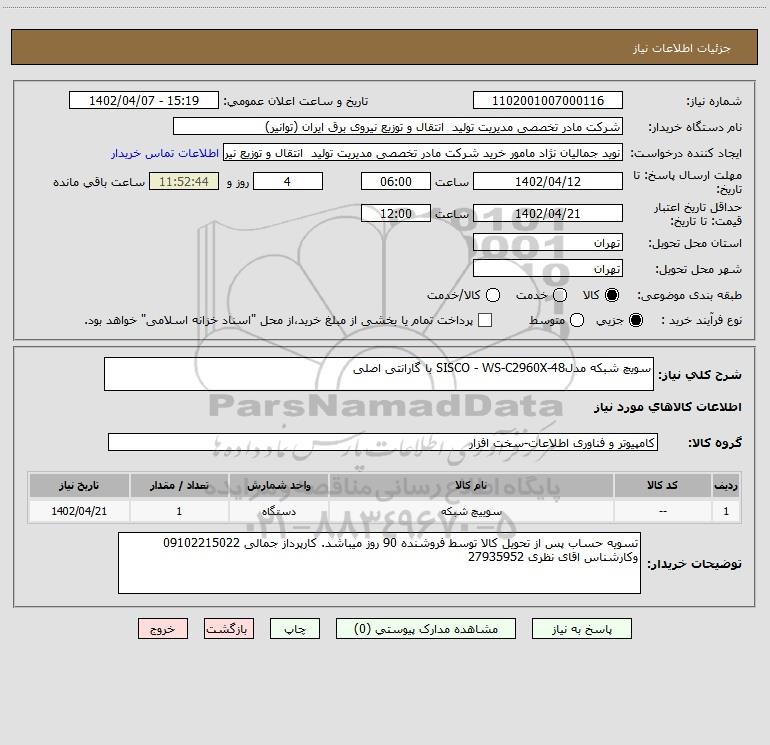This screenshot has width=770, height=745.
Task: Click the شماره نیاز field 1102001007000116
Action: 548,100
